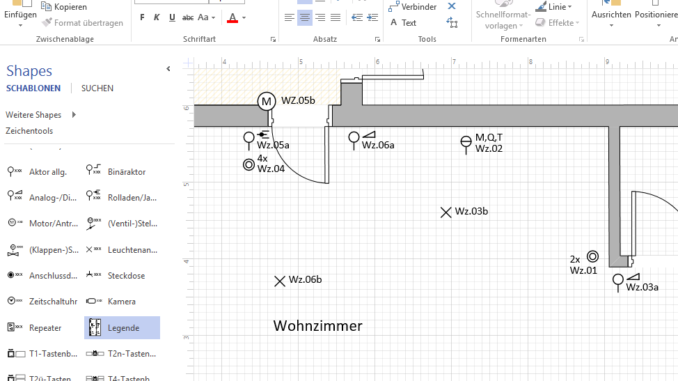Select the (Klappen-)S... shape
Image resolution: width=678 pixels, height=381 pixels.
pyautogui.click(x=42, y=250)
